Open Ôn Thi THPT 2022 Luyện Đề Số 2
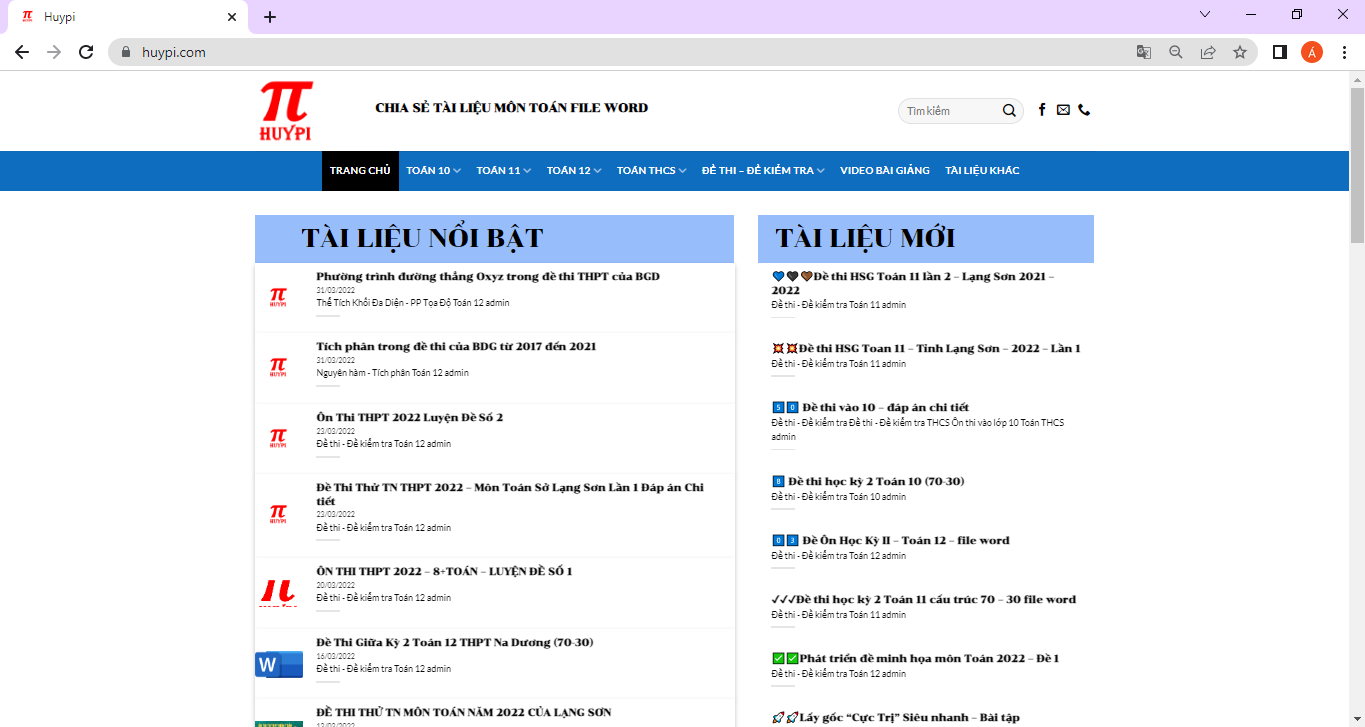The image size is (1365, 727). [x=410, y=418]
